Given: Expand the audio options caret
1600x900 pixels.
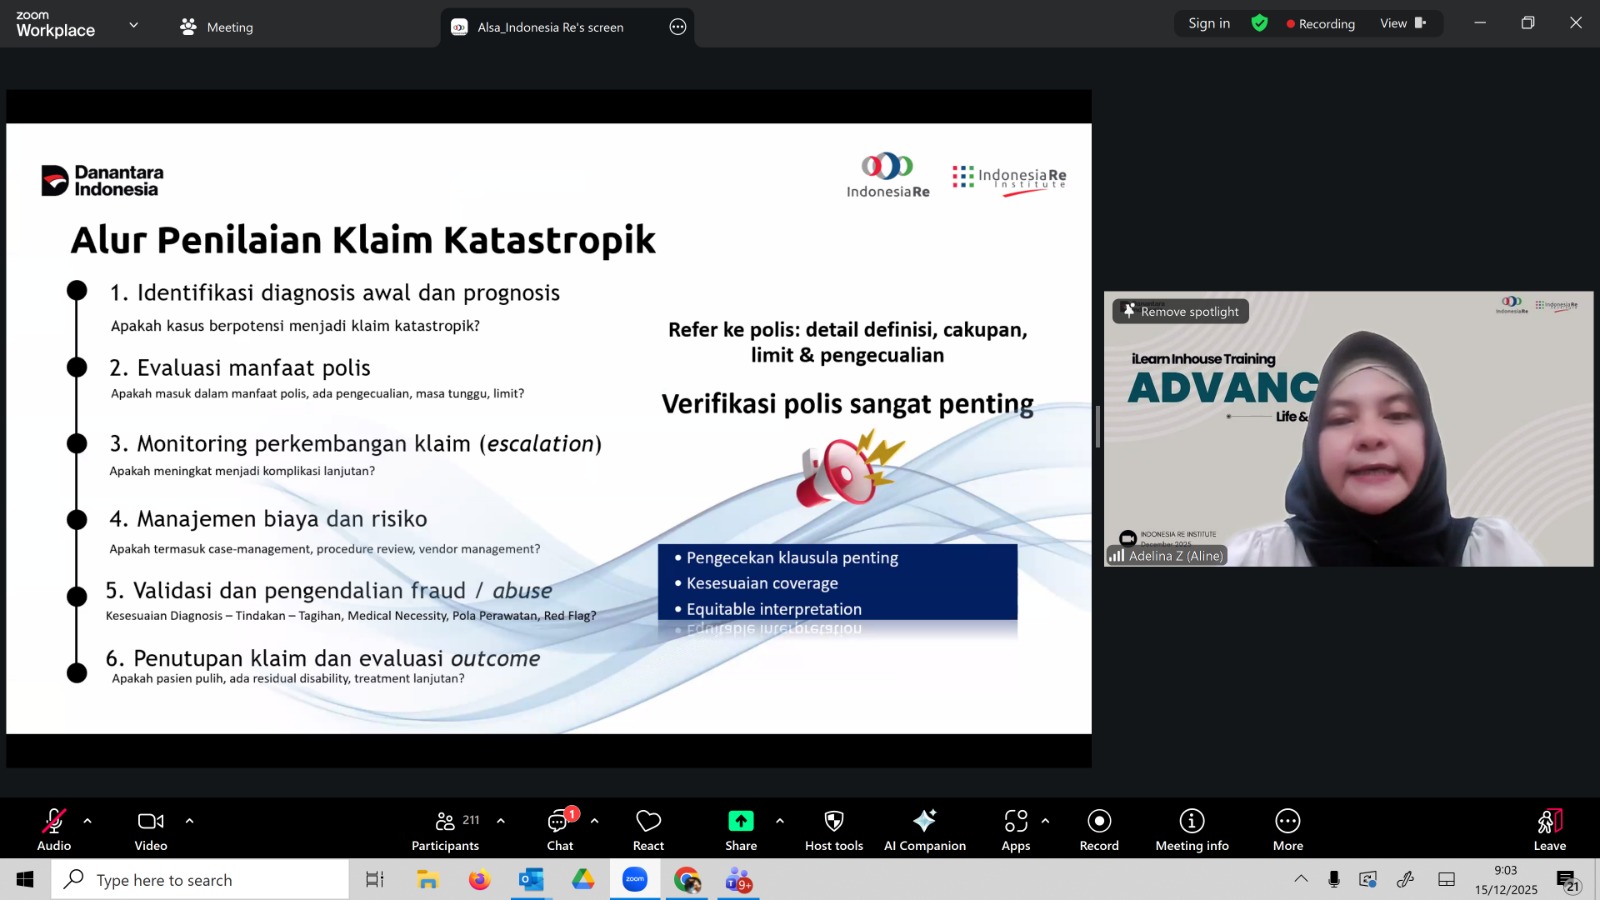Looking at the screenshot, I should pos(88,821).
